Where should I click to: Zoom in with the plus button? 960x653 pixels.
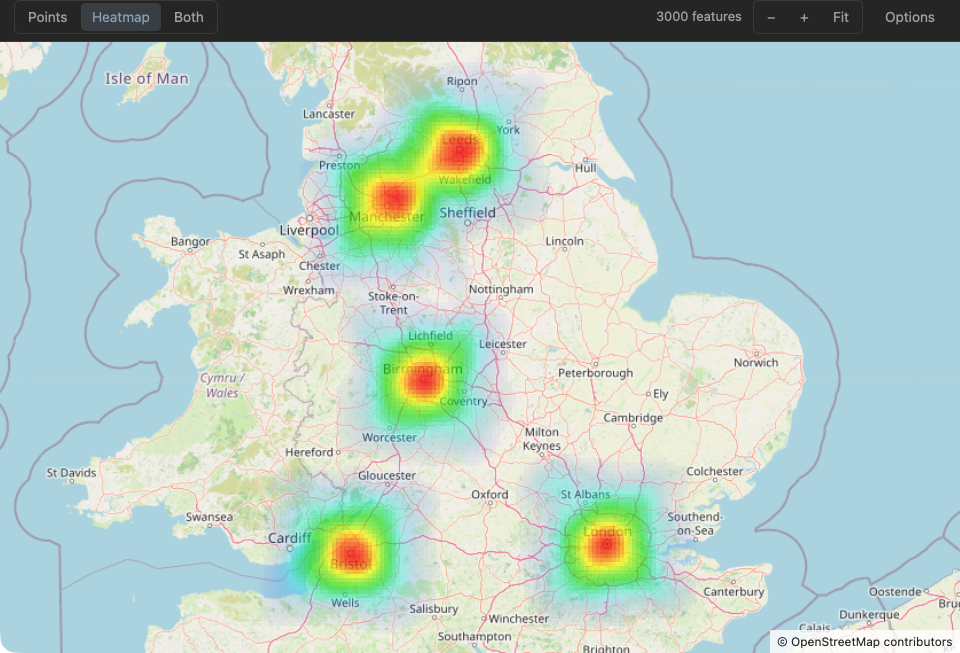804,18
